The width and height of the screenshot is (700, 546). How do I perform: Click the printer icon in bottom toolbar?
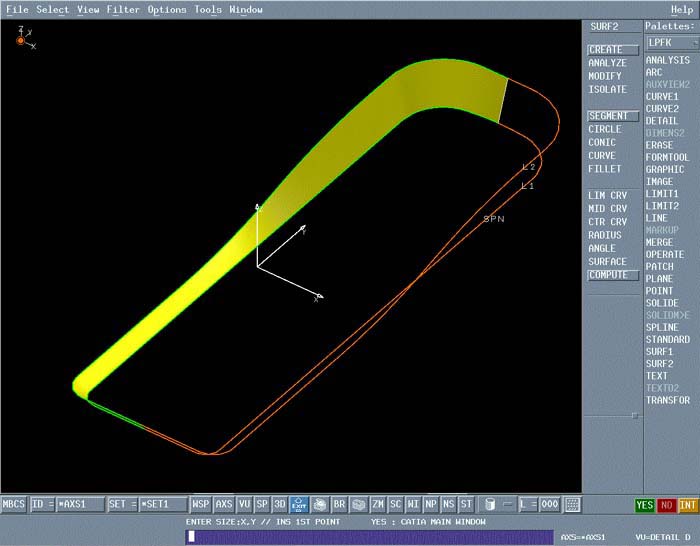[320, 505]
